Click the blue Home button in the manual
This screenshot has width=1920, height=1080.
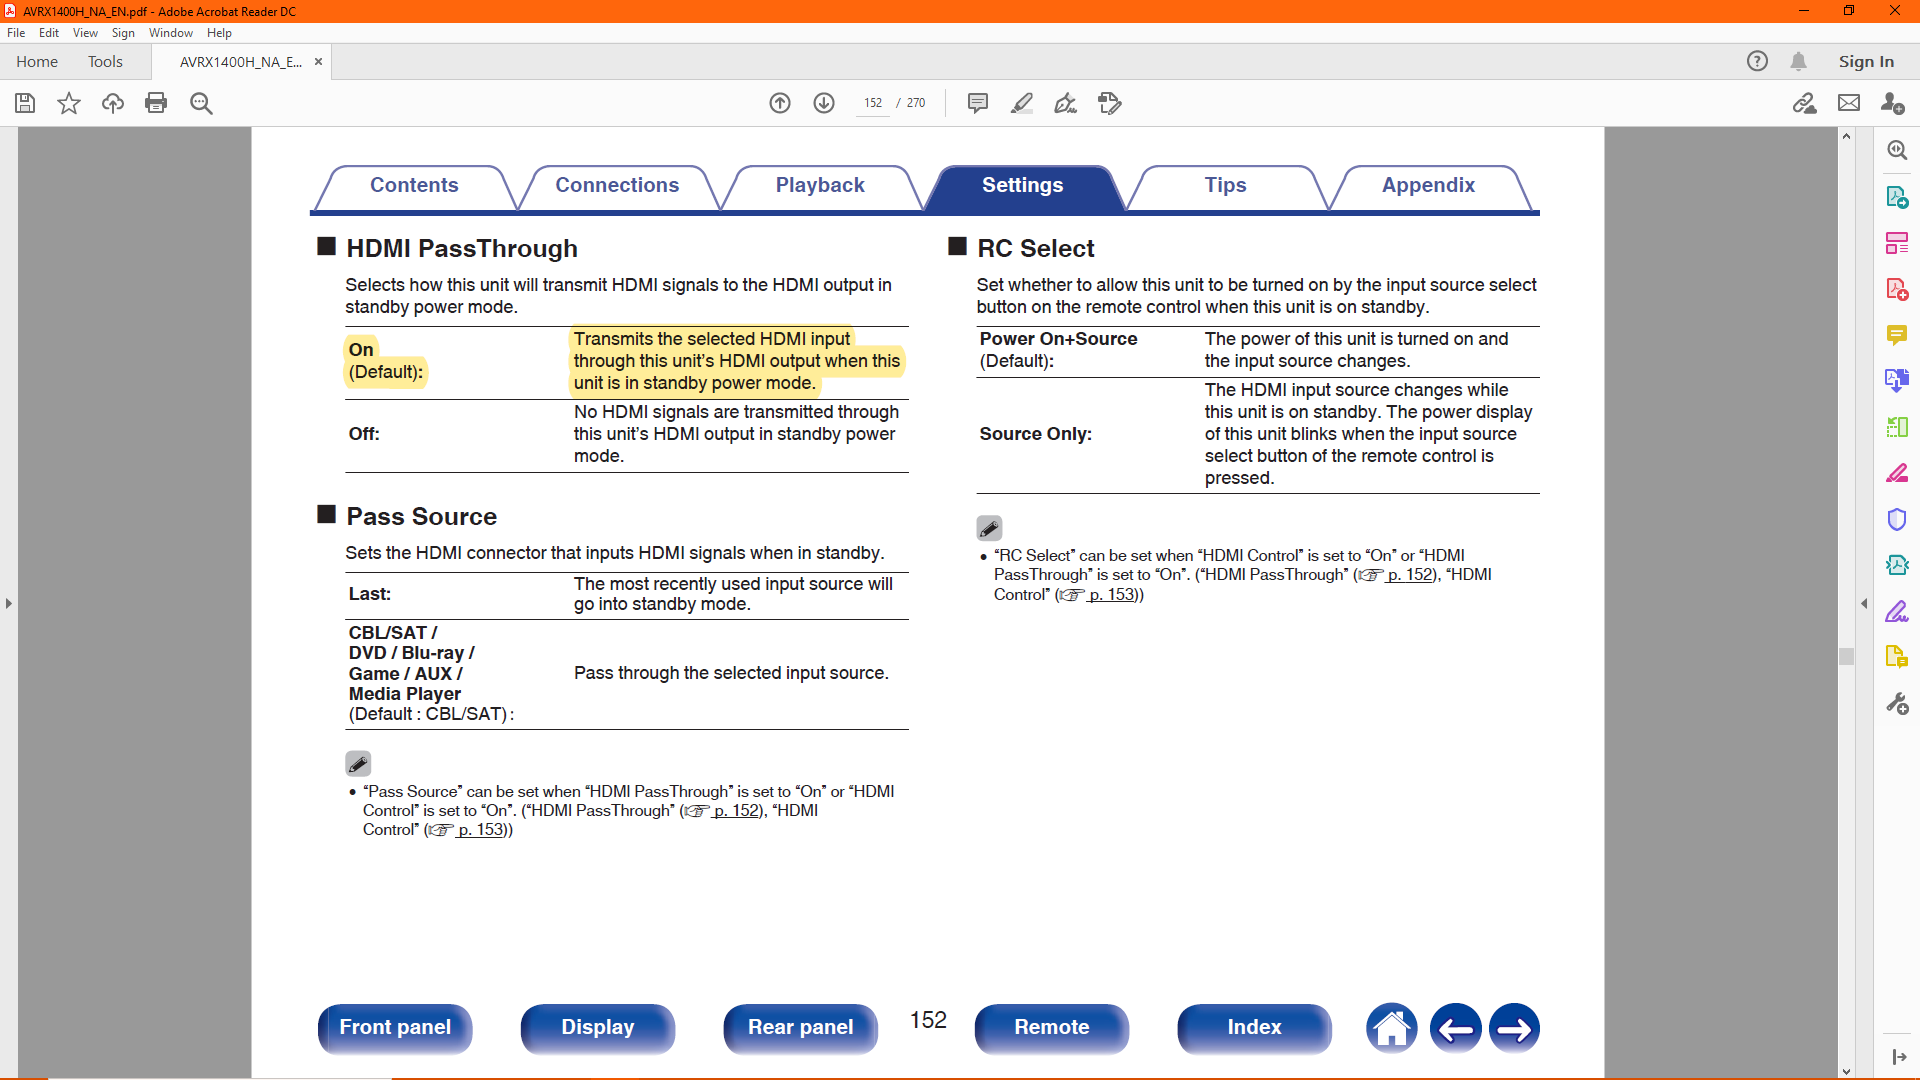coord(1391,1028)
